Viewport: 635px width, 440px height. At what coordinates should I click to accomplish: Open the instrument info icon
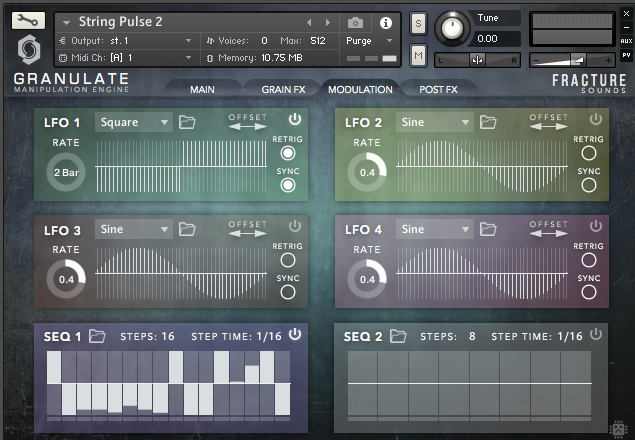[x=386, y=22]
